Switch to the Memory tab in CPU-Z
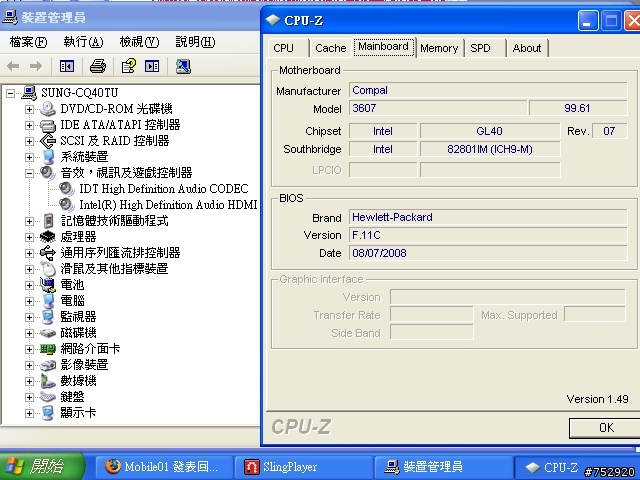Viewport: 640px width, 480px height. coord(439,48)
